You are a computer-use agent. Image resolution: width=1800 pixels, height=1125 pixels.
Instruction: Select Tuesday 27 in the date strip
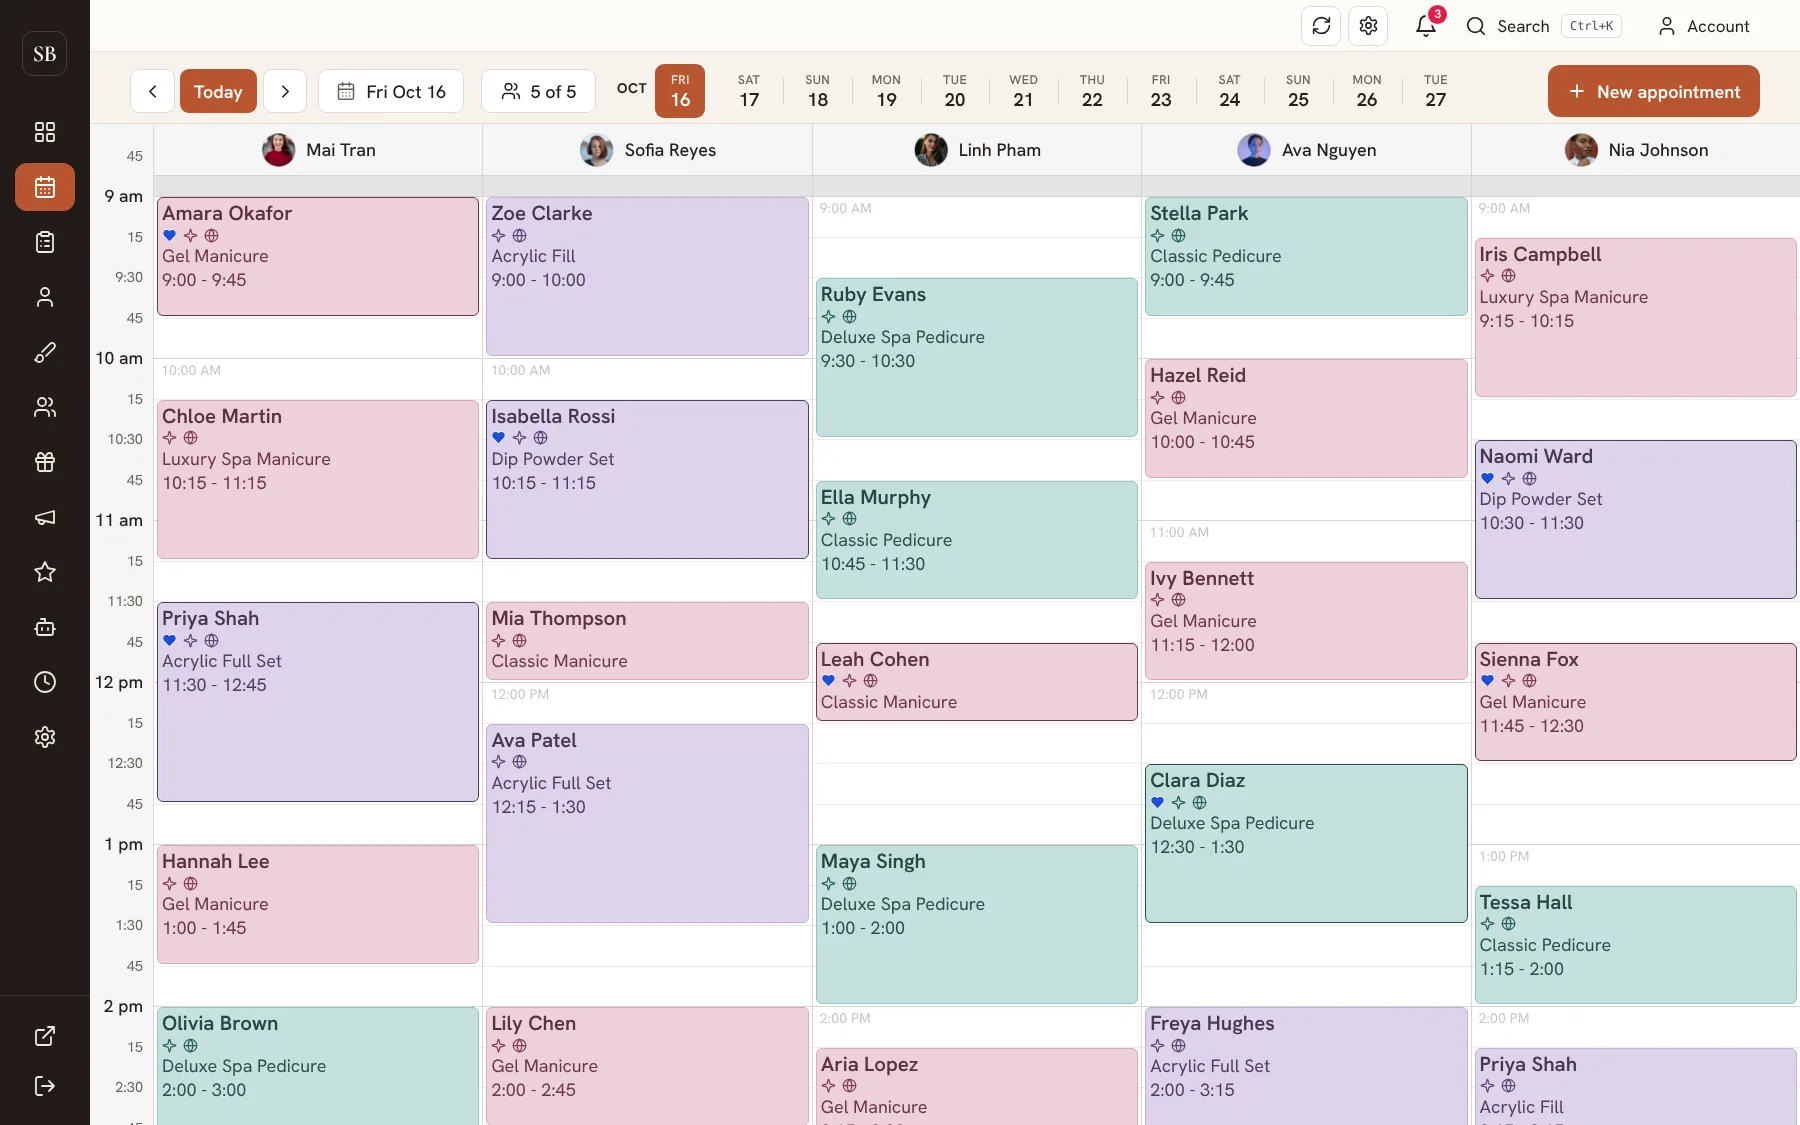(x=1436, y=91)
